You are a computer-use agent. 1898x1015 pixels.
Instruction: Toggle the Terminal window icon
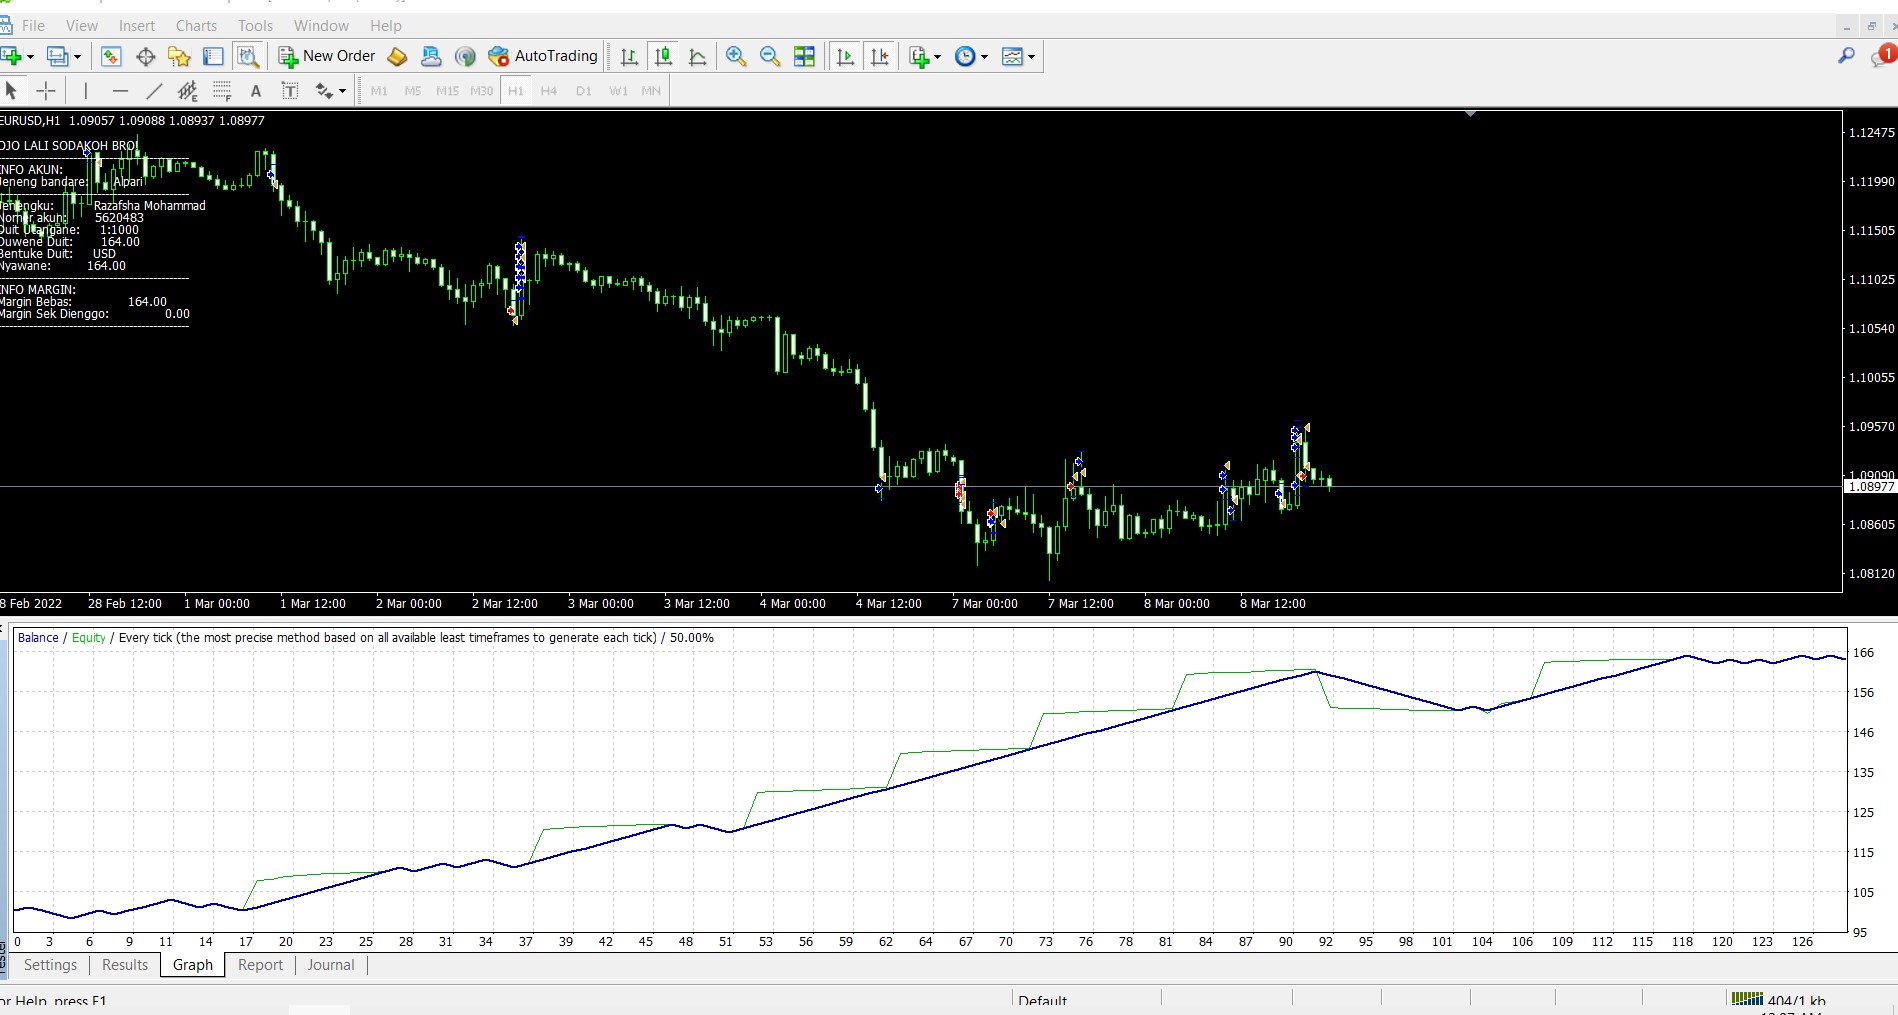coord(213,56)
